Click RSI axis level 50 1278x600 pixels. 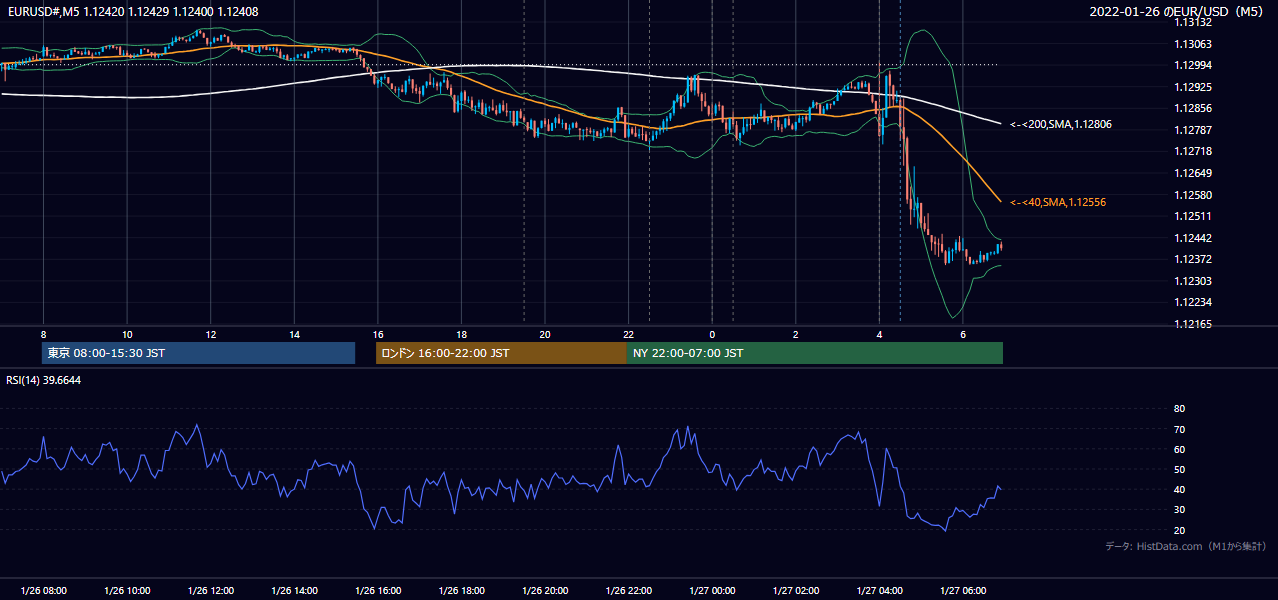pyautogui.click(x=1180, y=469)
